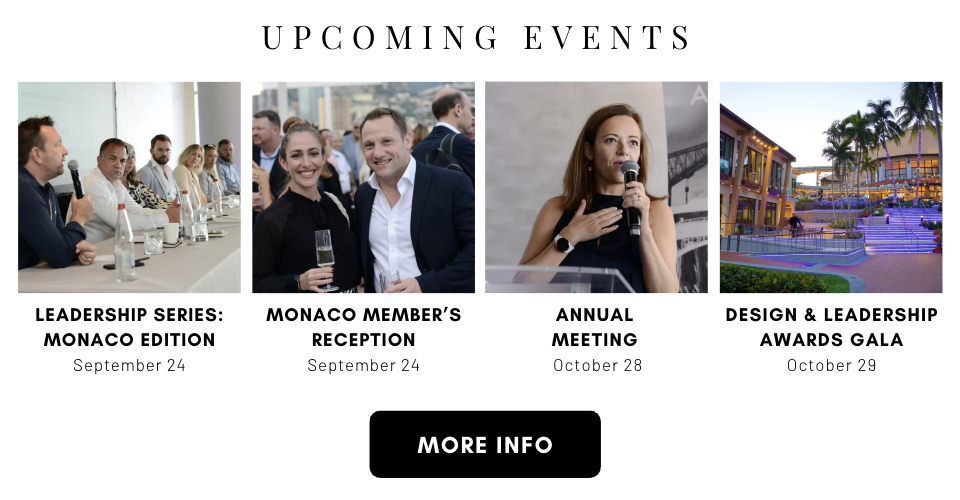The image size is (960, 500).
Task: Click the September 24 date under Member's Reception
Action: (x=363, y=365)
